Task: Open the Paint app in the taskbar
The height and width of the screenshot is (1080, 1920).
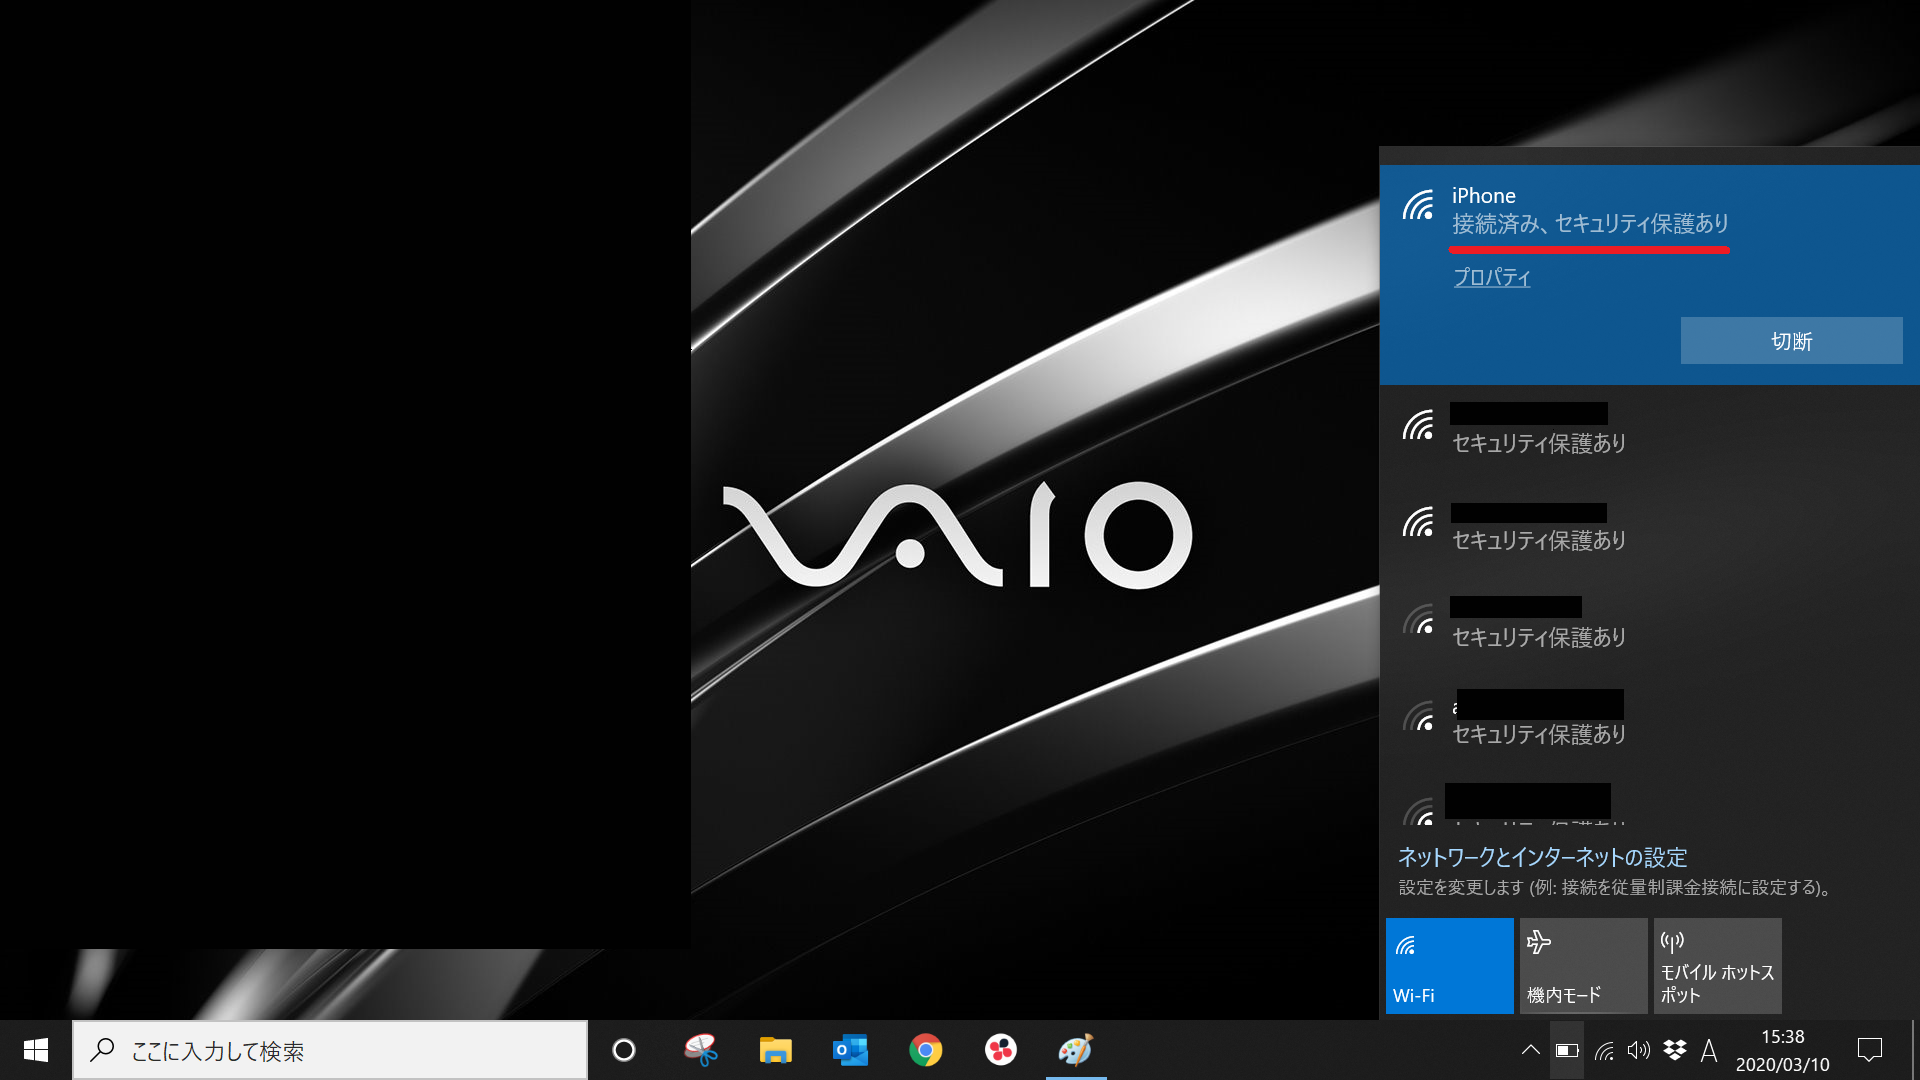Action: [x=1076, y=1050]
